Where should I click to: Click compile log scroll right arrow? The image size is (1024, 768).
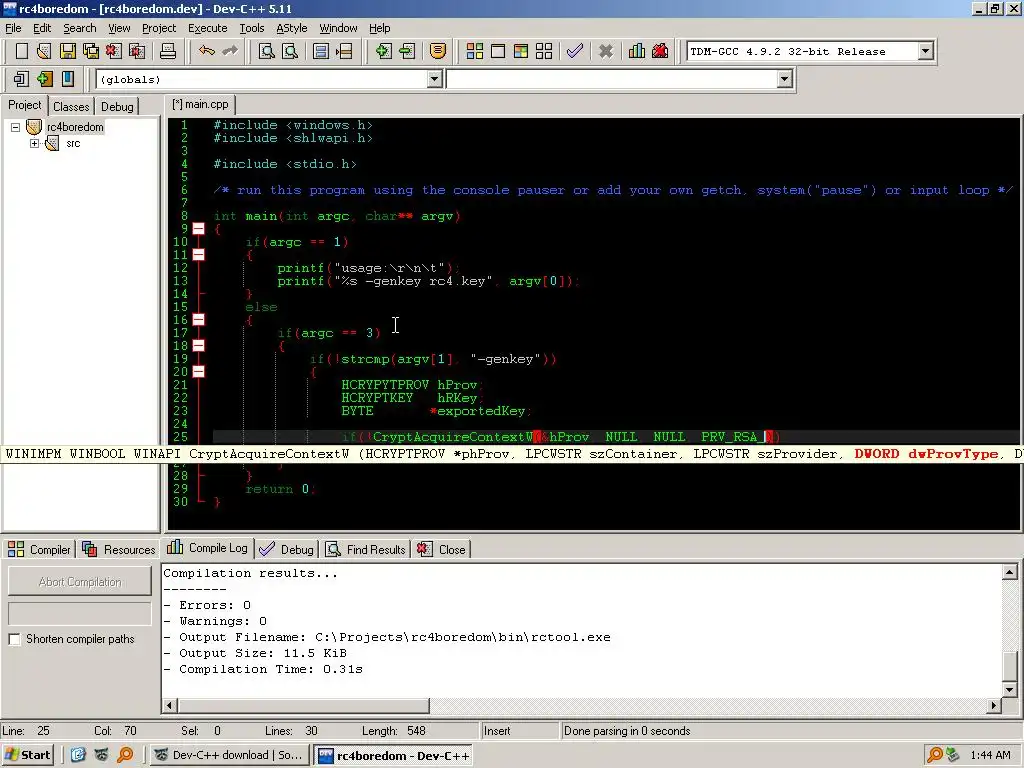(994, 705)
